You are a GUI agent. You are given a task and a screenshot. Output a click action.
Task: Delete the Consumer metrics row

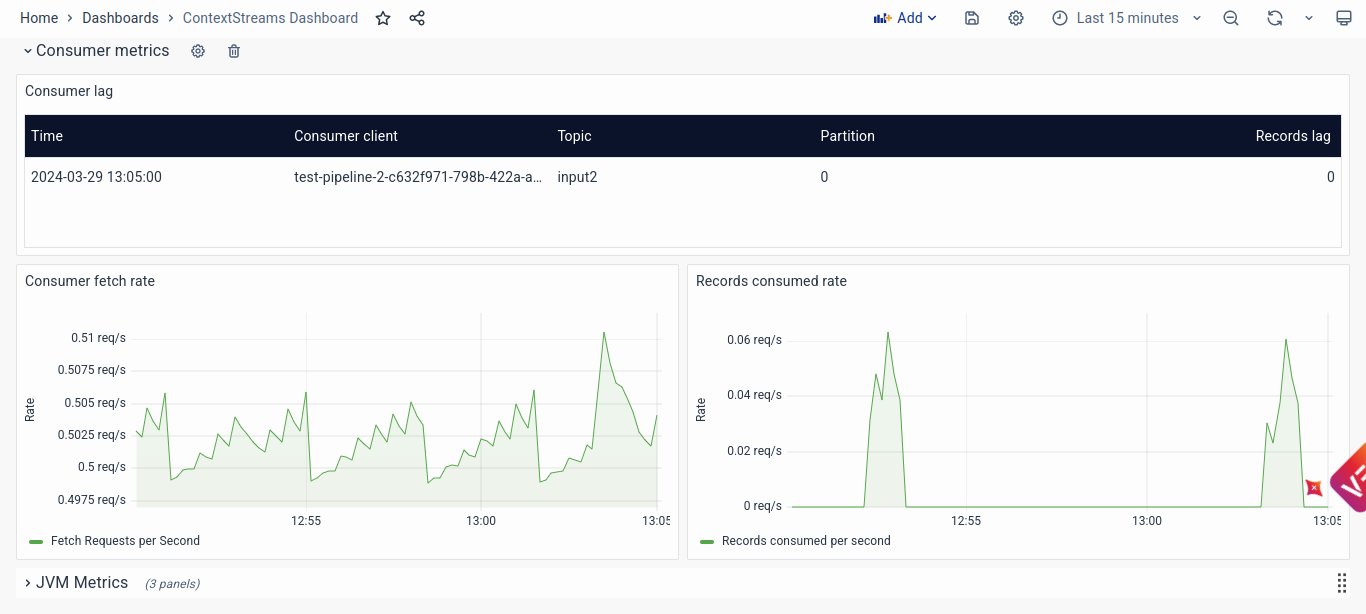click(234, 51)
